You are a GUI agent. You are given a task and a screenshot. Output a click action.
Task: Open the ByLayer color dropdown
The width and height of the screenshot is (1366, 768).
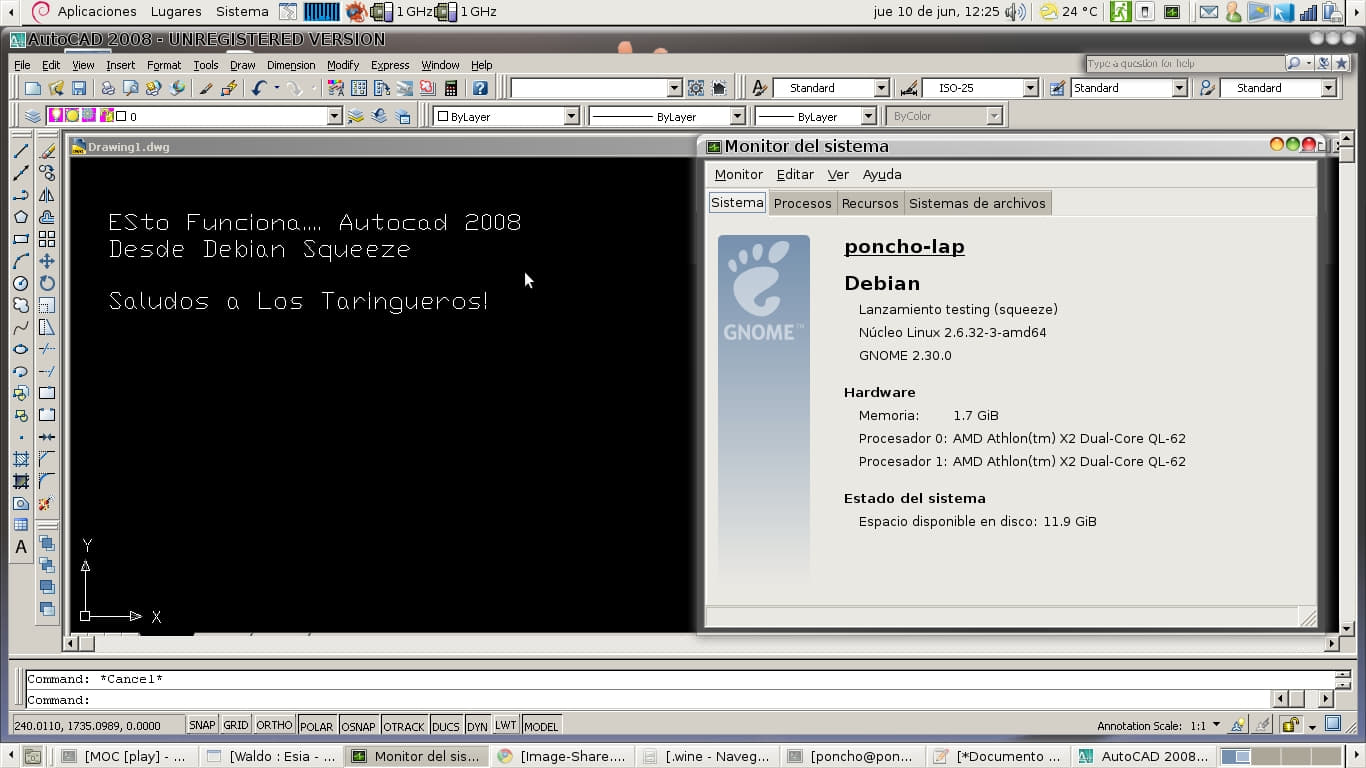(x=571, y=116)
